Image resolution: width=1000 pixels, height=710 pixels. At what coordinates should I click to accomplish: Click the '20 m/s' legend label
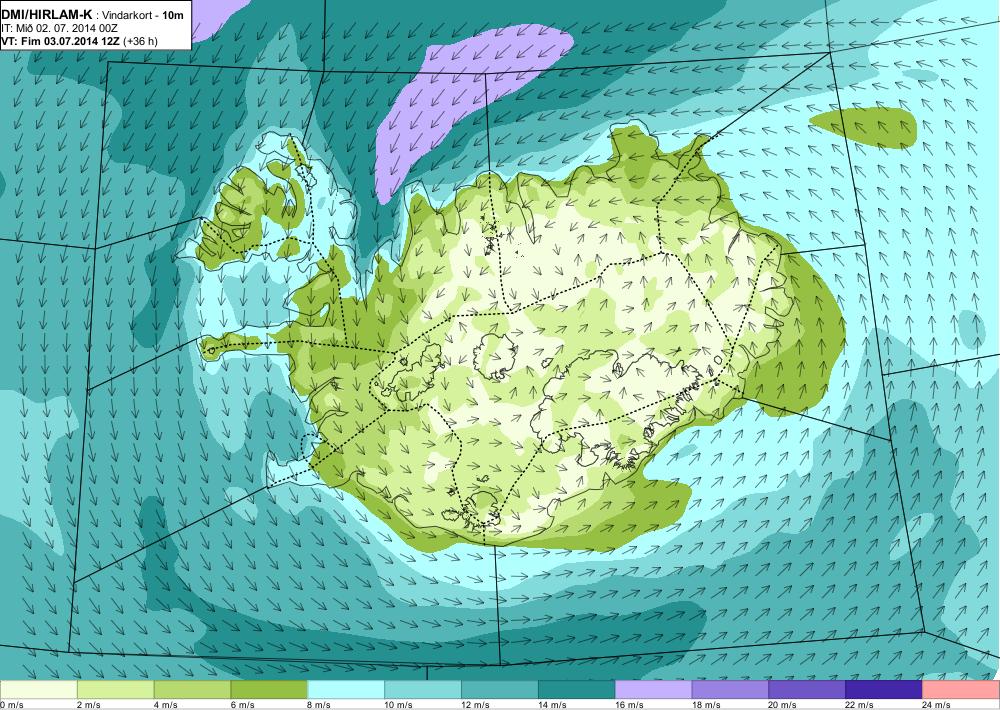click(783, 705)
